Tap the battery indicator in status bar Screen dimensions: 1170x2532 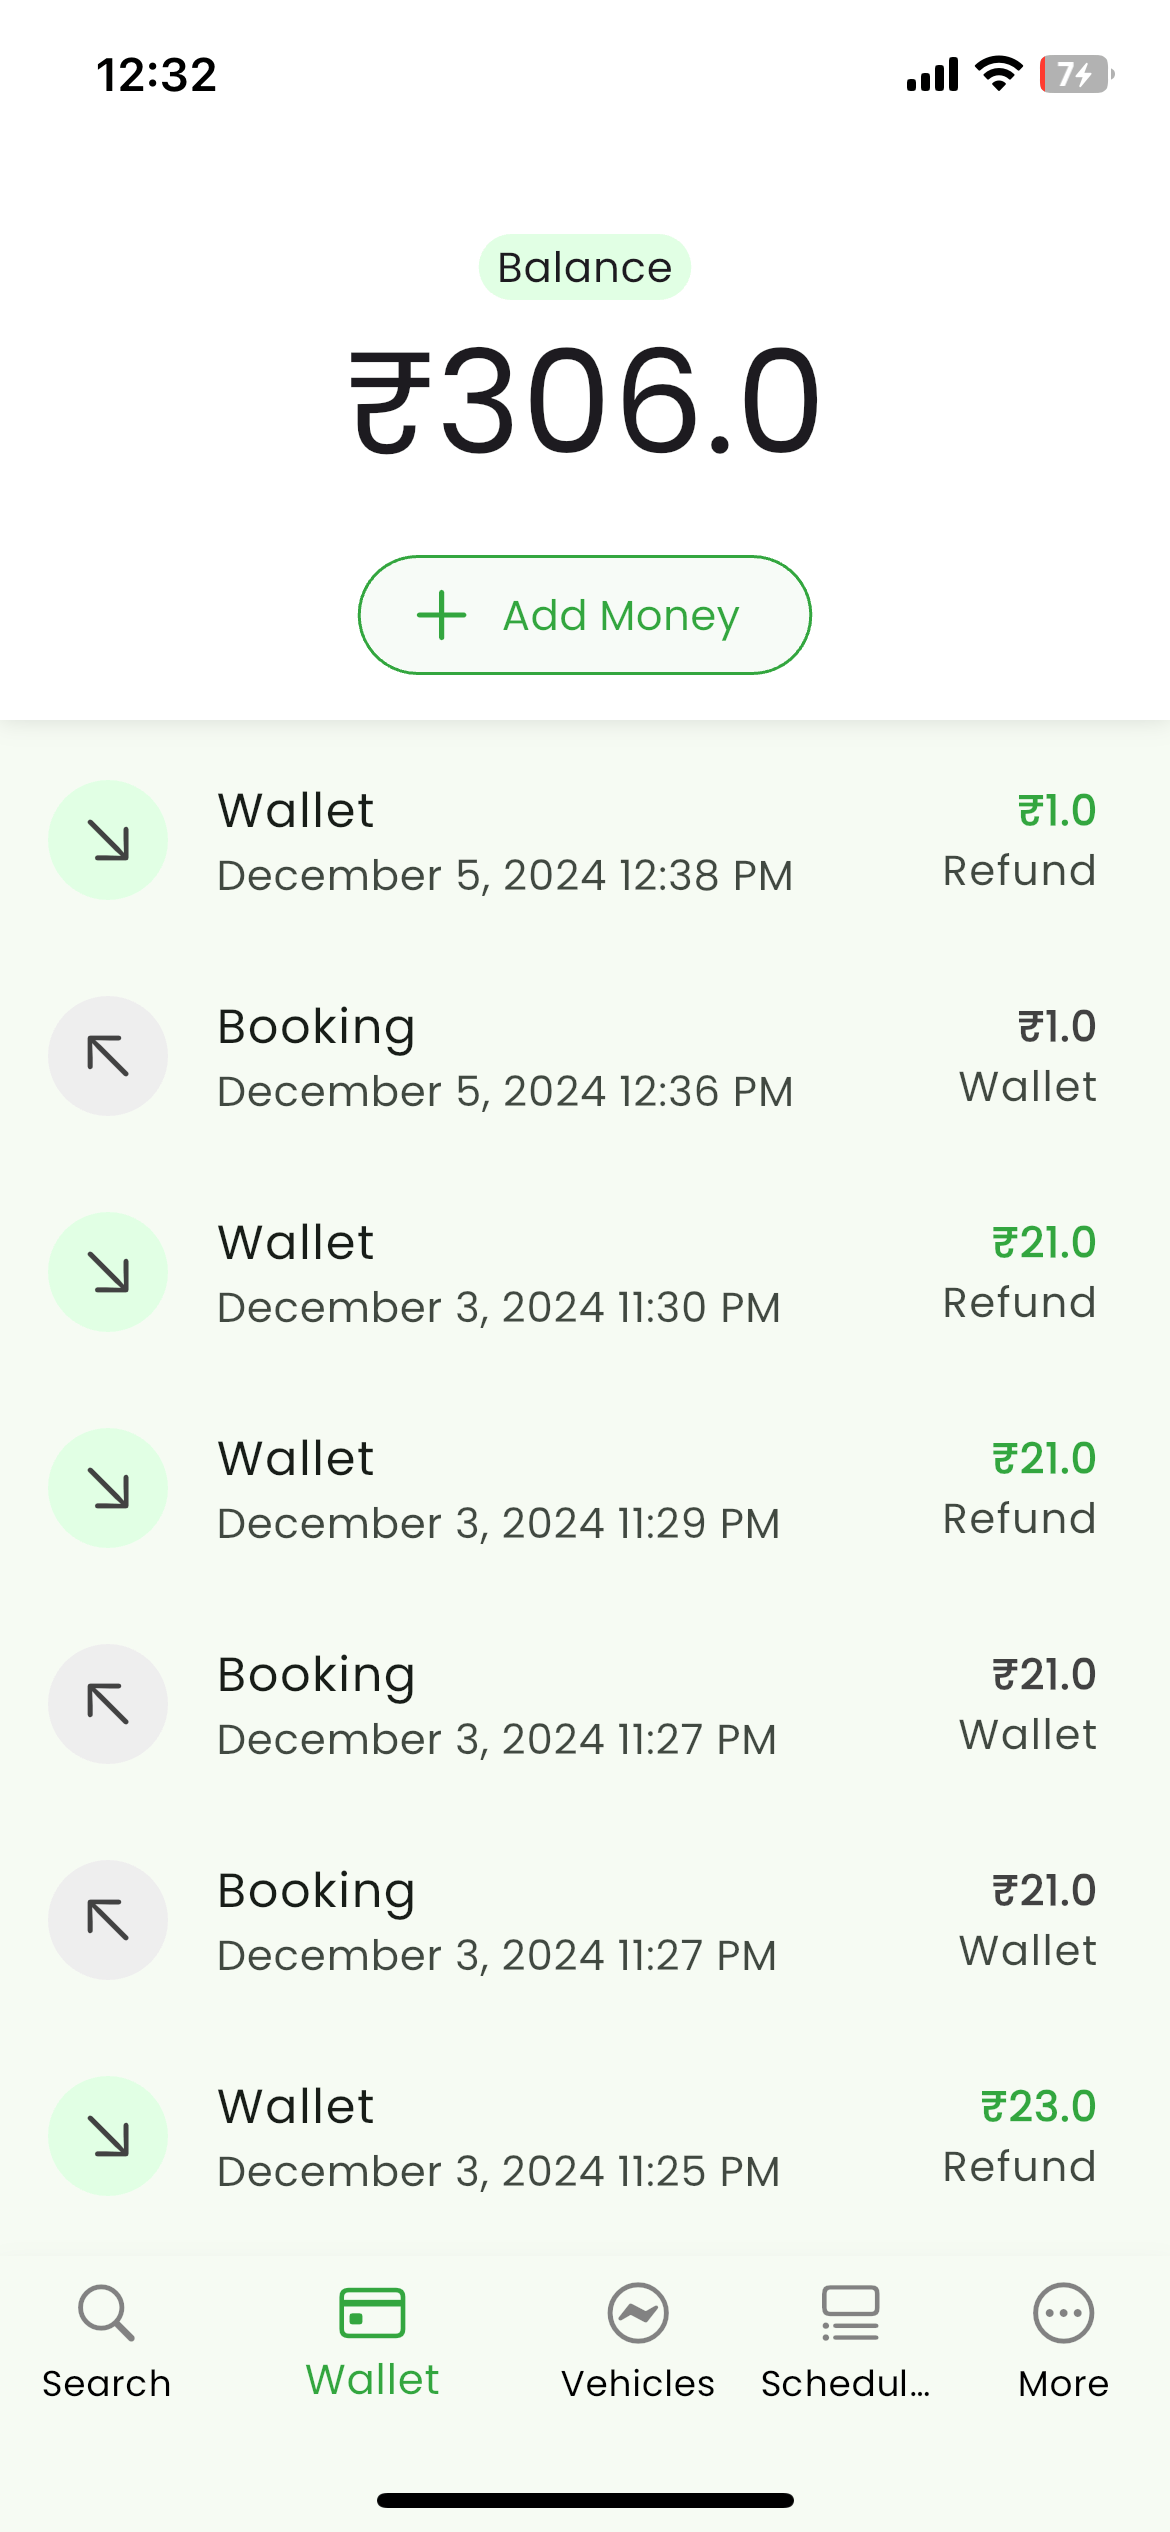coord(1076,74)
